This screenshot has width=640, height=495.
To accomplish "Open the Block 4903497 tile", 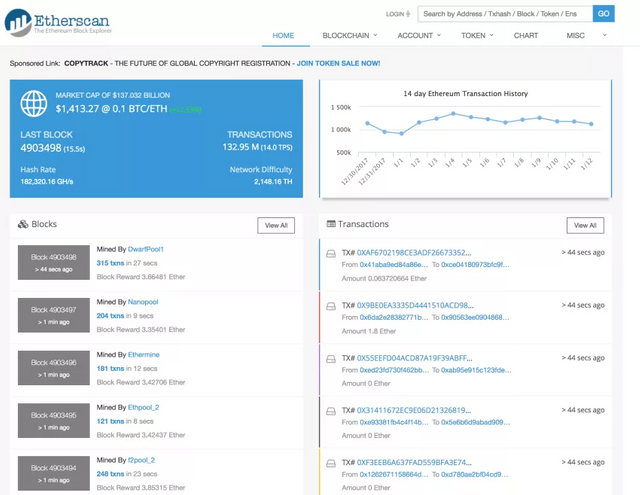I will click(54, 315).
